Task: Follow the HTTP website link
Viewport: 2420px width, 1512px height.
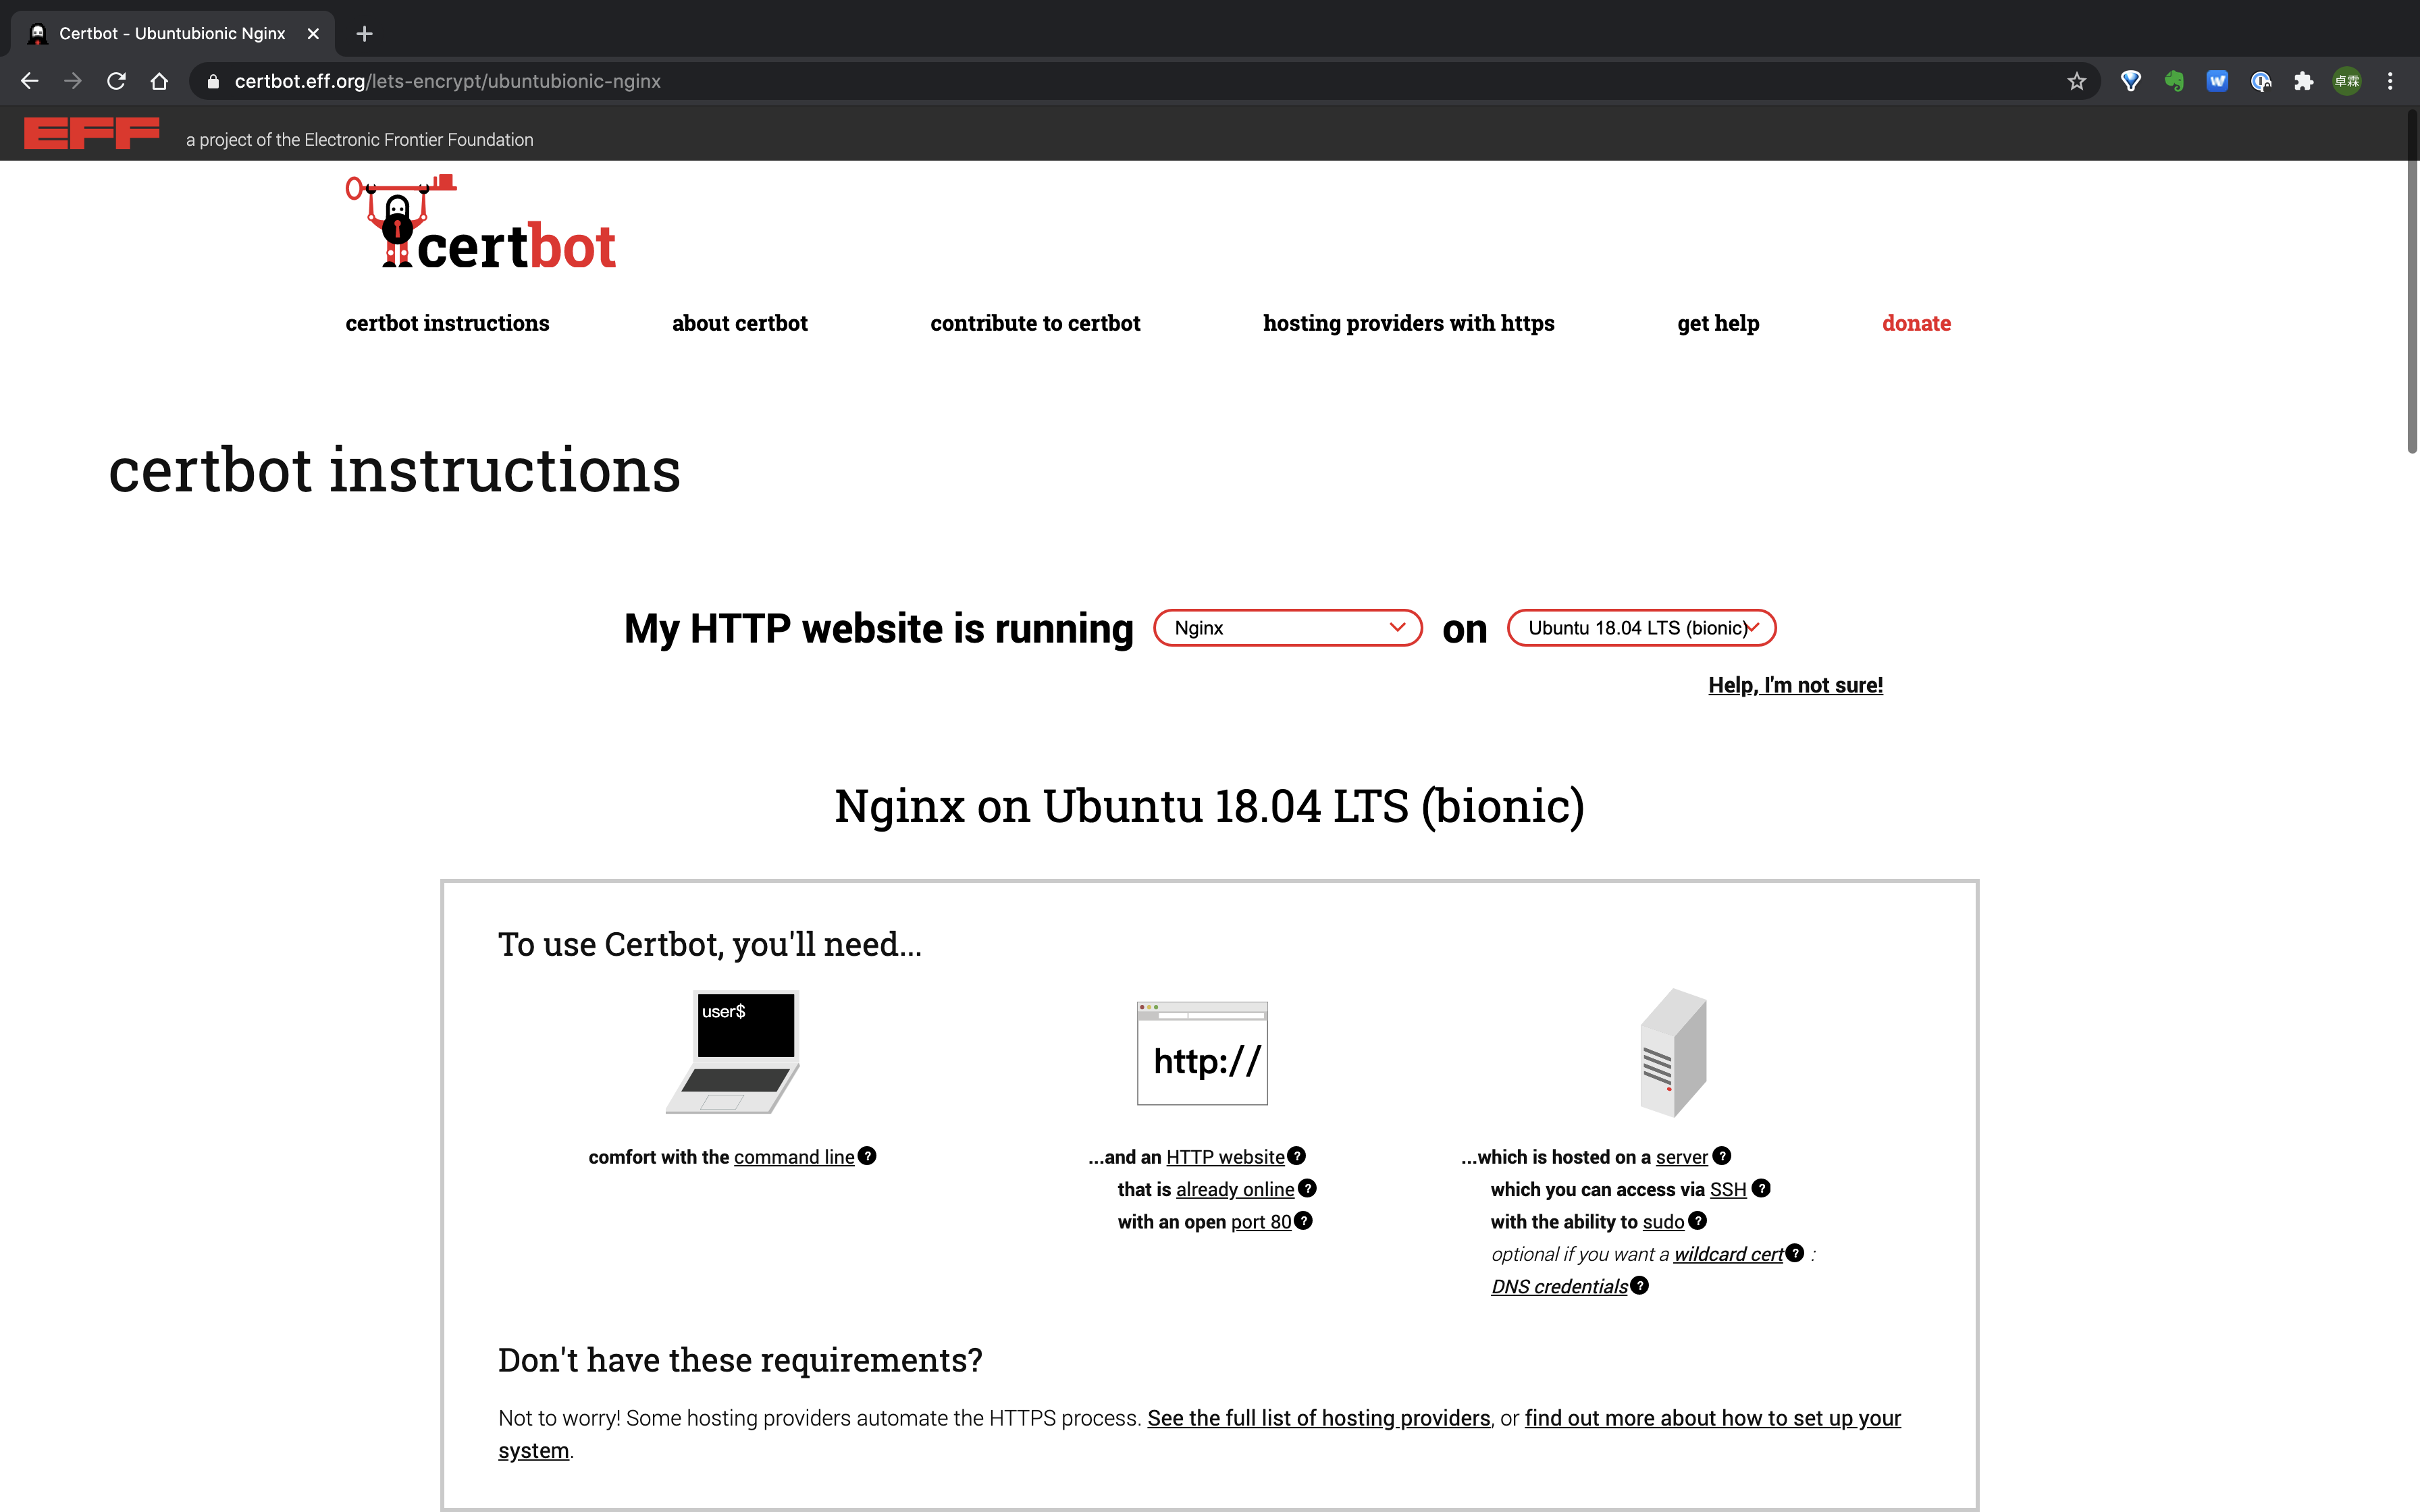Action: [x=1225, y=1157]
